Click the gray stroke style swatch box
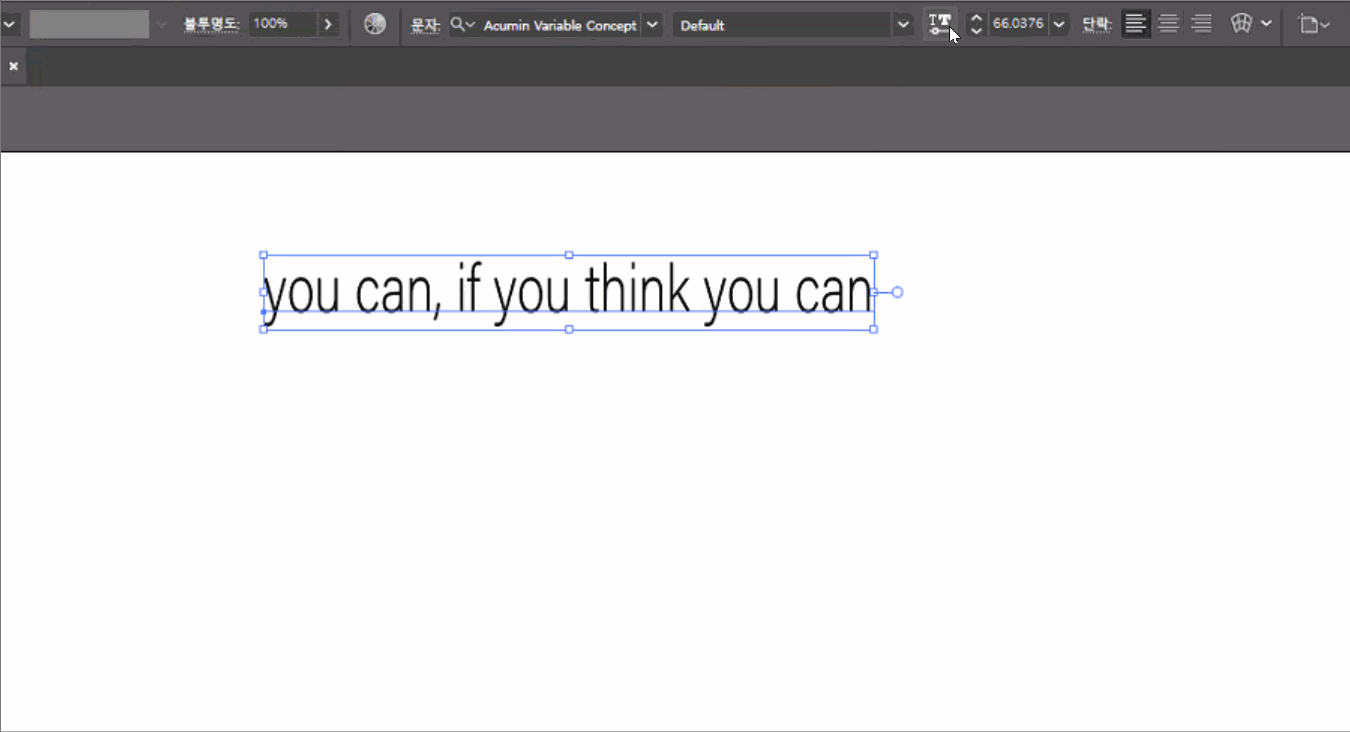This screenshot has width=1350, height=732. click(x=89, y=24)
